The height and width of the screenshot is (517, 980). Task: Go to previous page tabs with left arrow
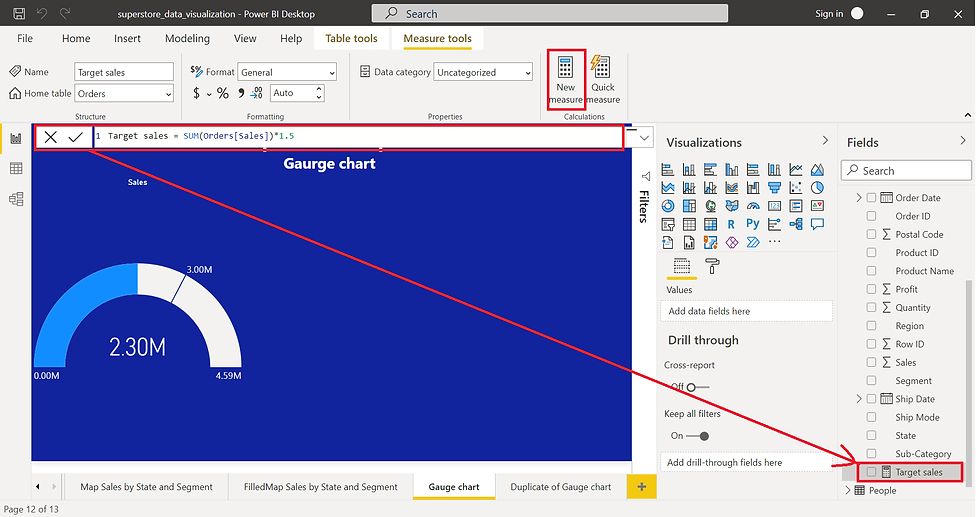(x=38, y=486)
